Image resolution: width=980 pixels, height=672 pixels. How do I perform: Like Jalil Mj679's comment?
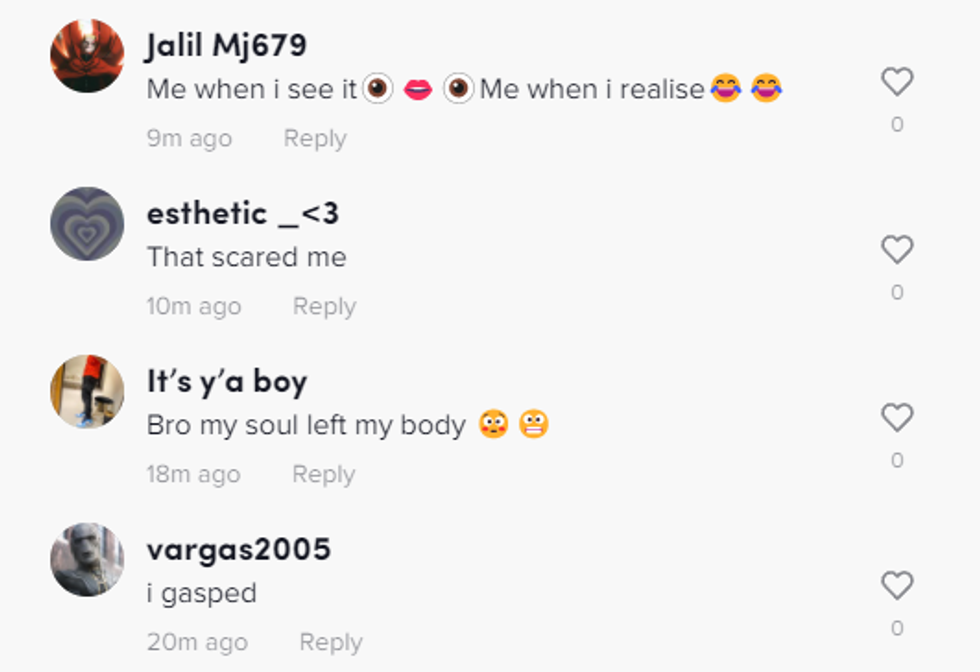[x=897, y=81]
